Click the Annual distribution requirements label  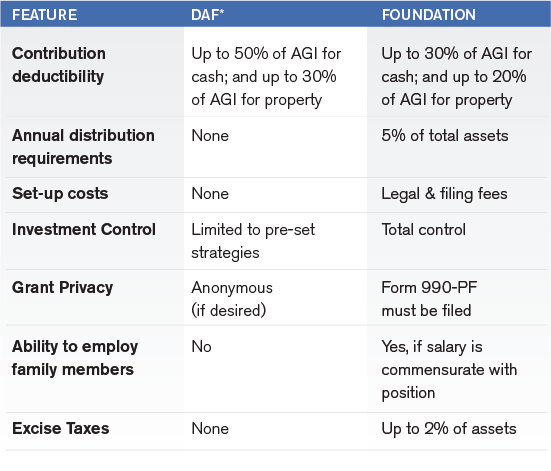(83, 147)
